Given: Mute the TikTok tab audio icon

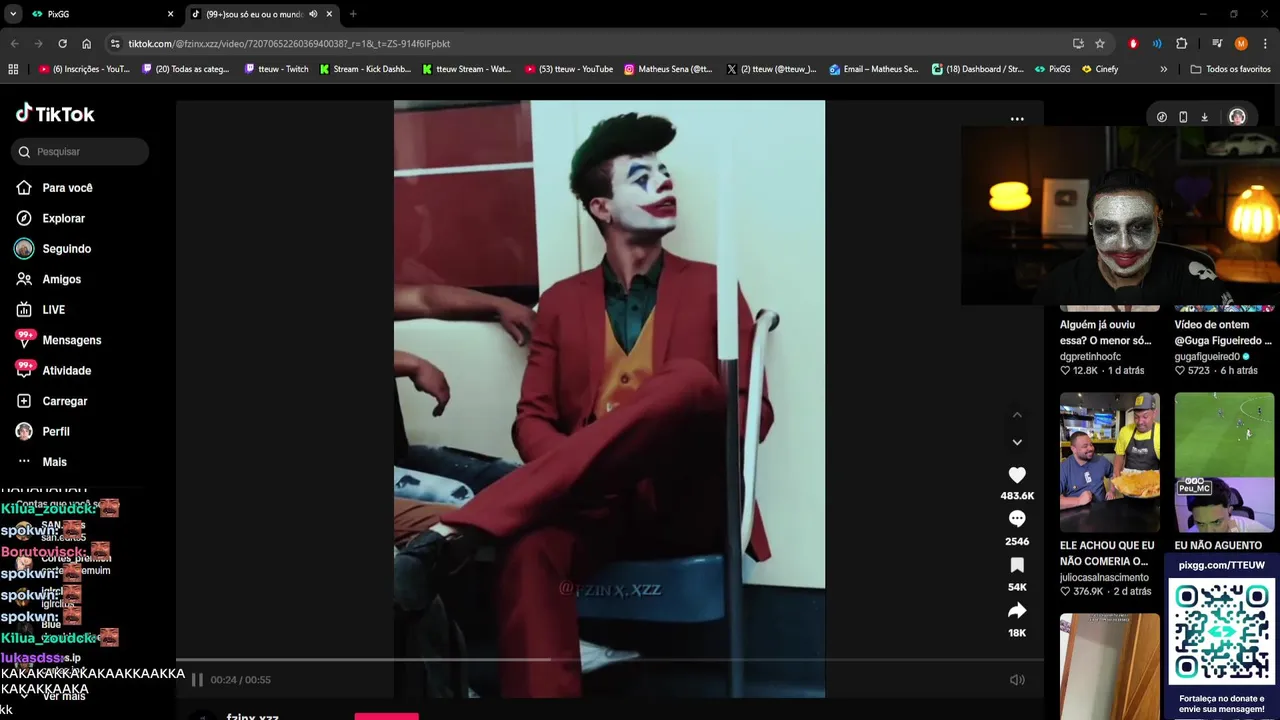Looking at the screenshot, I should click(313, 14).
